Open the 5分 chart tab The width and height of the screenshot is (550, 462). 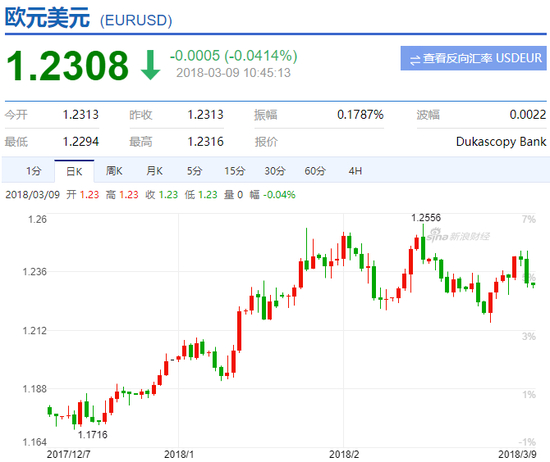(194, 171)
